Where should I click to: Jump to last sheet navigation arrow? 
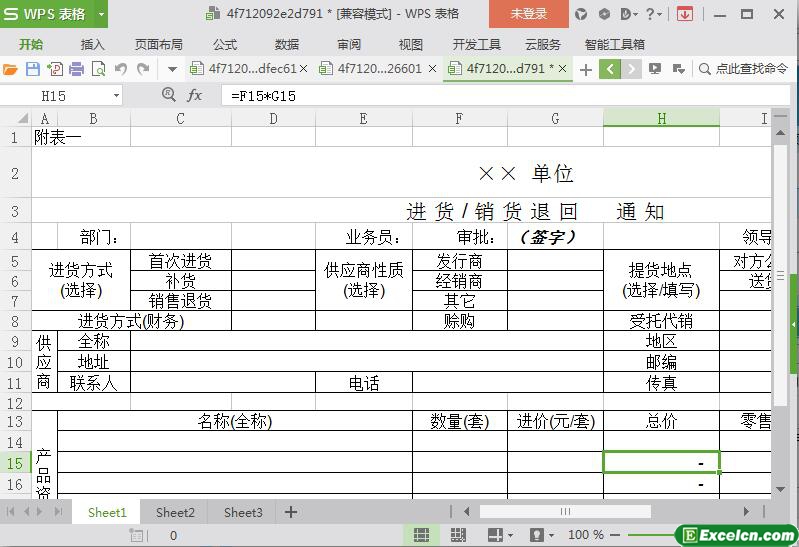58,511
